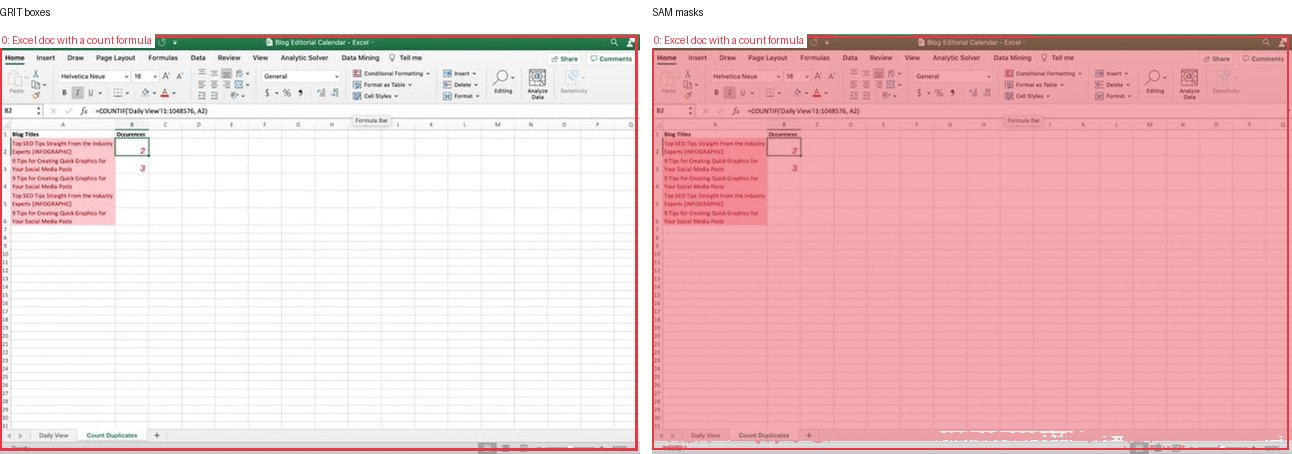This screenshot has width=1292, height=454.
Task: Click Format Painter brush in GRIT boxes Excel
Action: [x=36, y=95]
